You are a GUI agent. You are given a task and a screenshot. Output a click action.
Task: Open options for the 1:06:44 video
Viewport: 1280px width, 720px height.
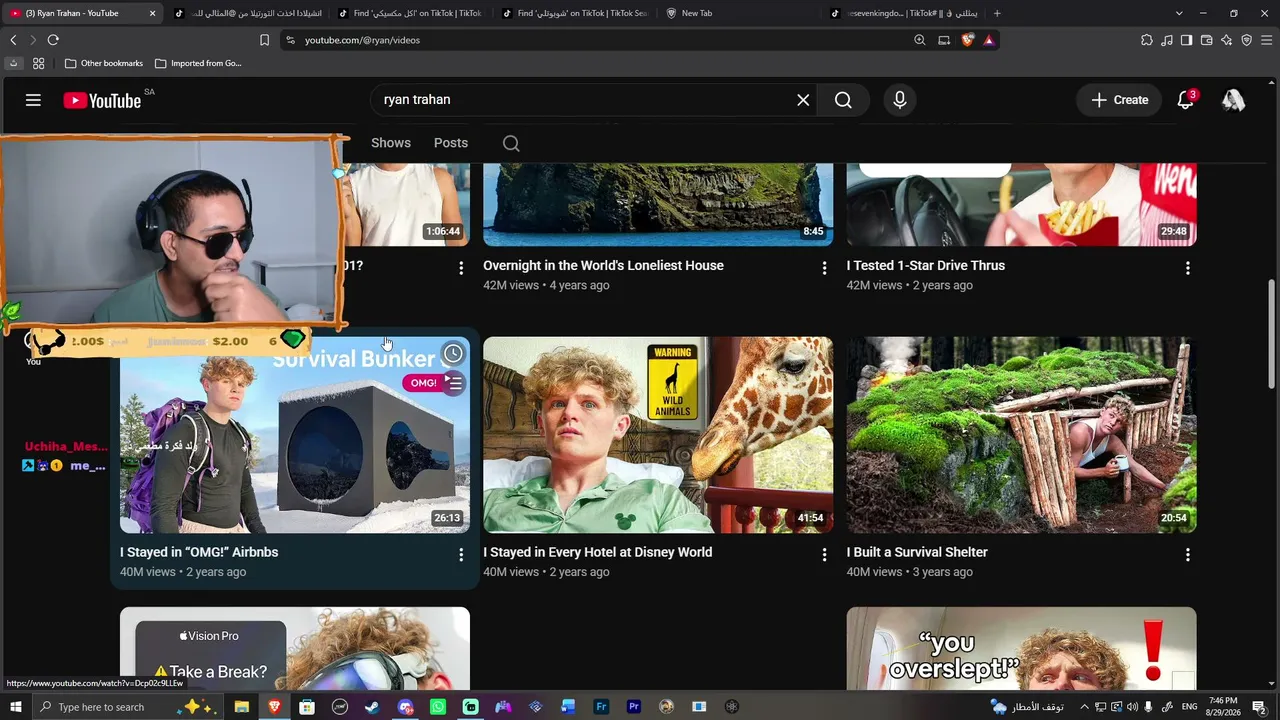coord(461,268)
